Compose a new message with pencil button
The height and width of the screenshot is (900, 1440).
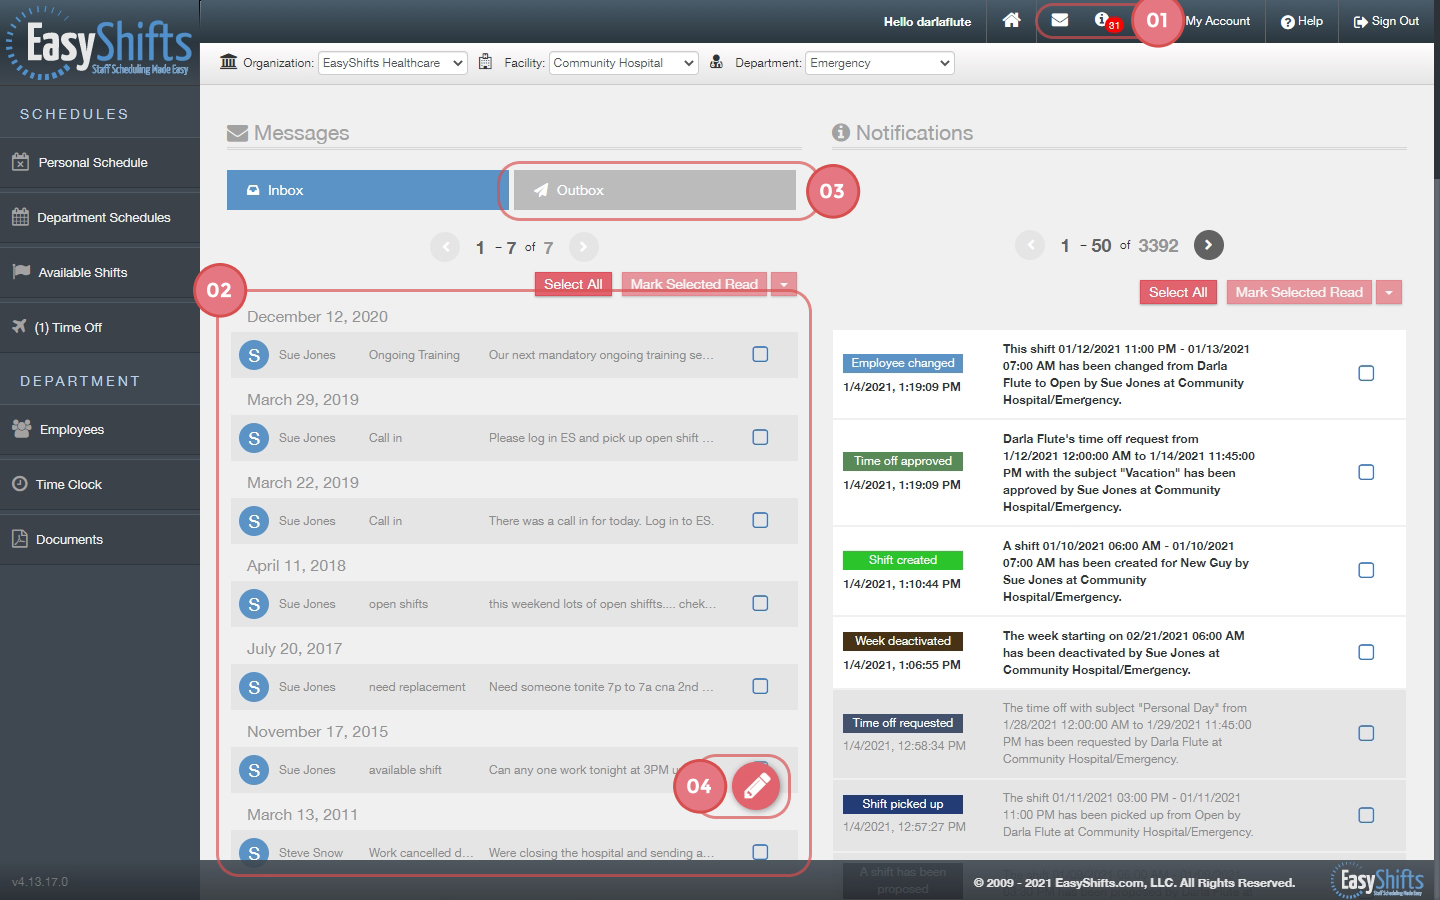[756, 786]
